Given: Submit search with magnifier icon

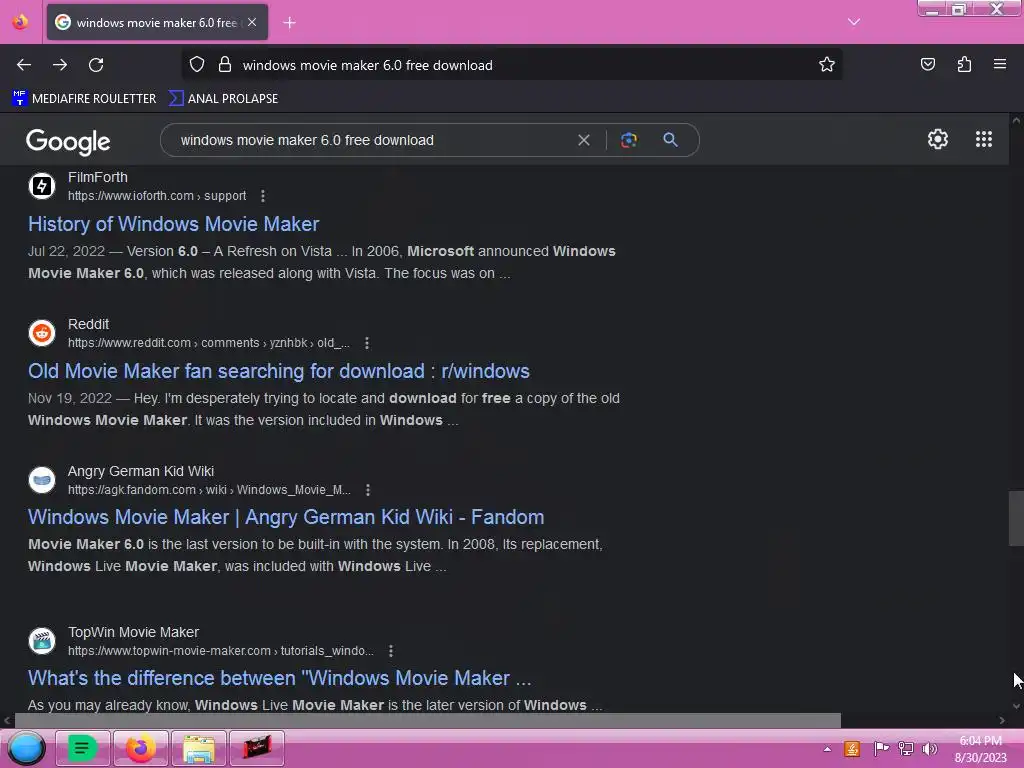Looking at the screenshot, I should (670, 140).
